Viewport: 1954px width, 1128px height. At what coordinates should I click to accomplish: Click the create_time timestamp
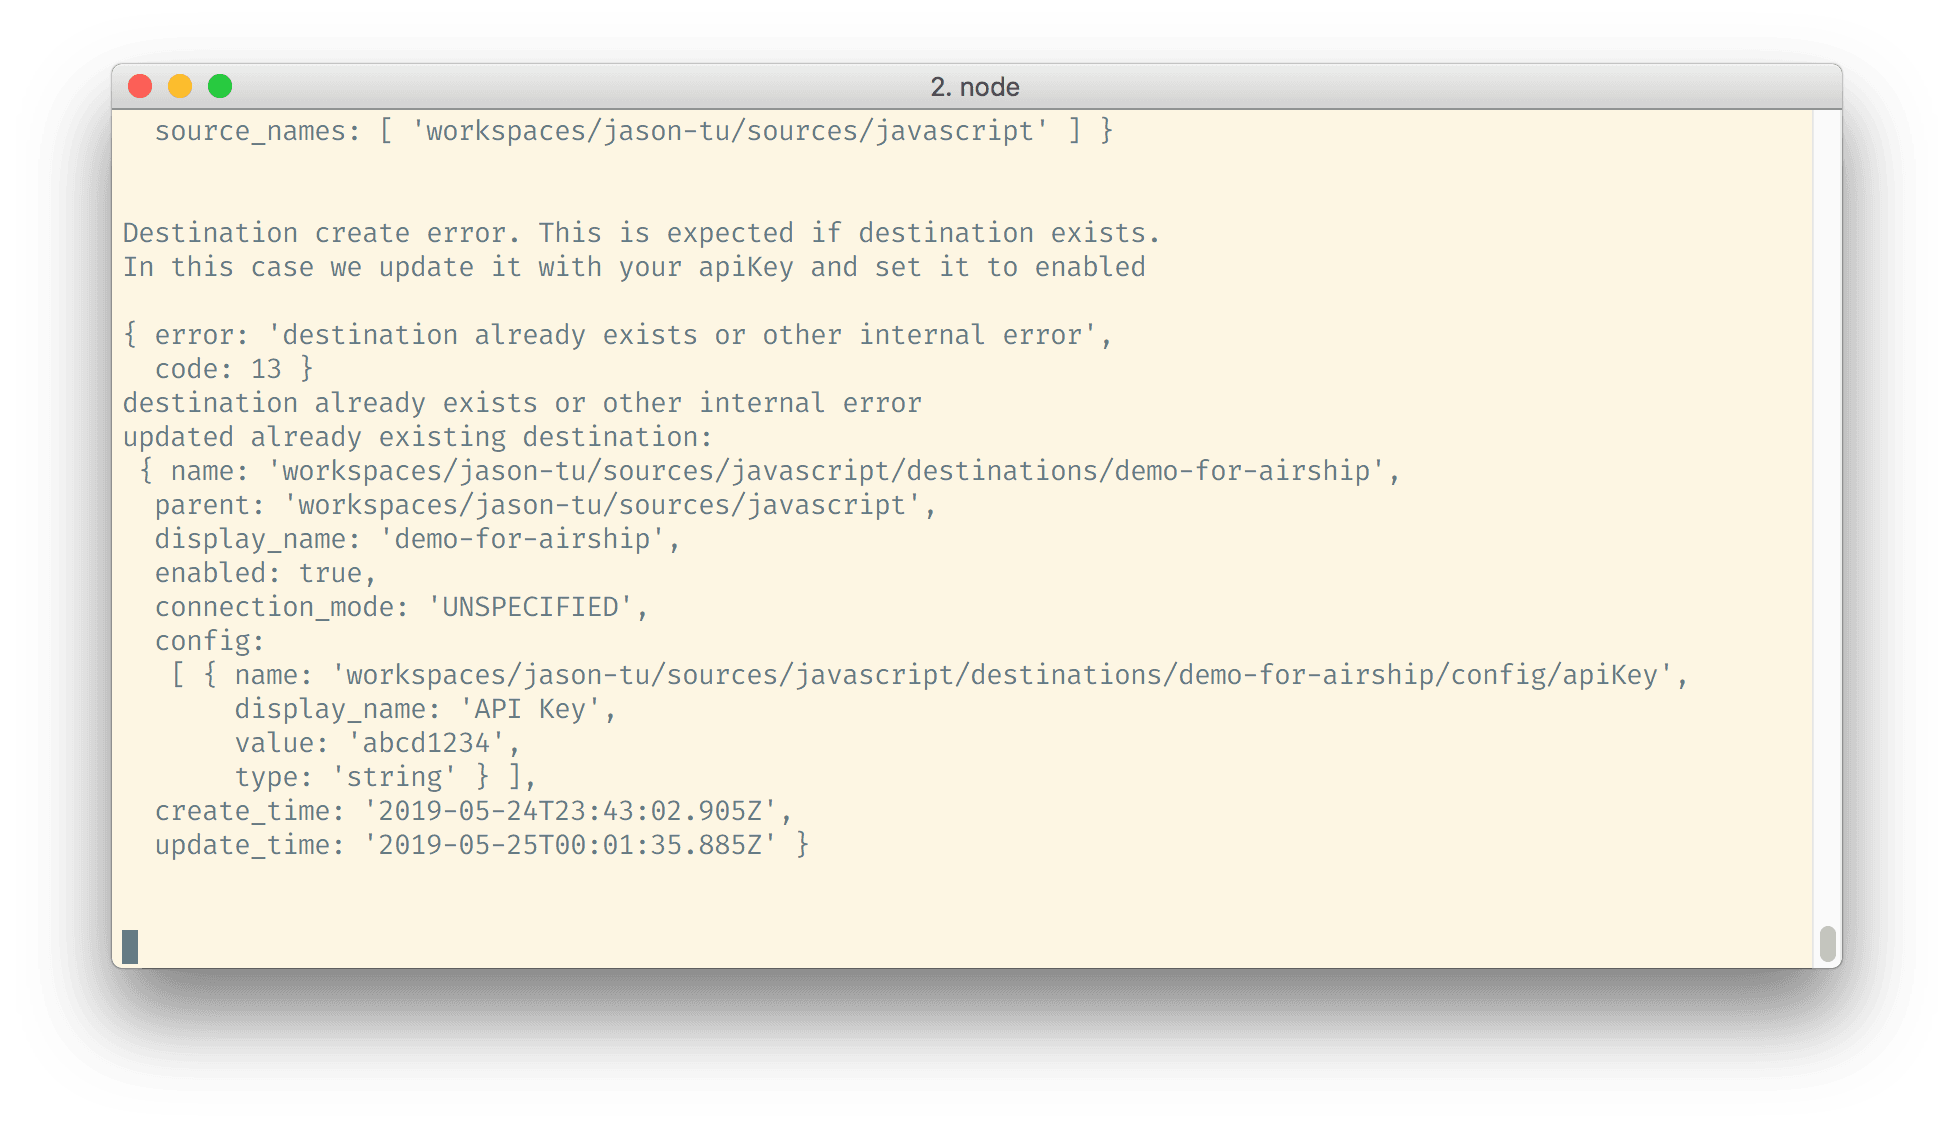(x=570, y=811)
